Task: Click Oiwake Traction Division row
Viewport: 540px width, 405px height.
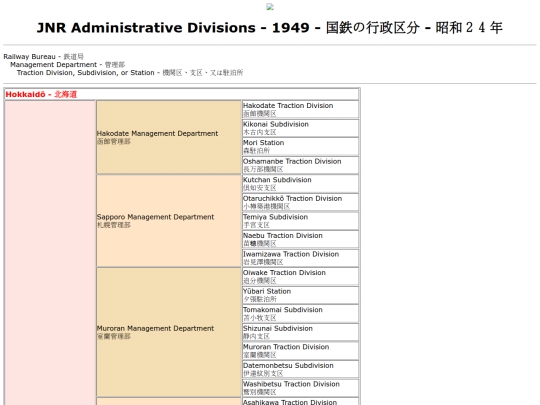Action: (x=300, y=277)
